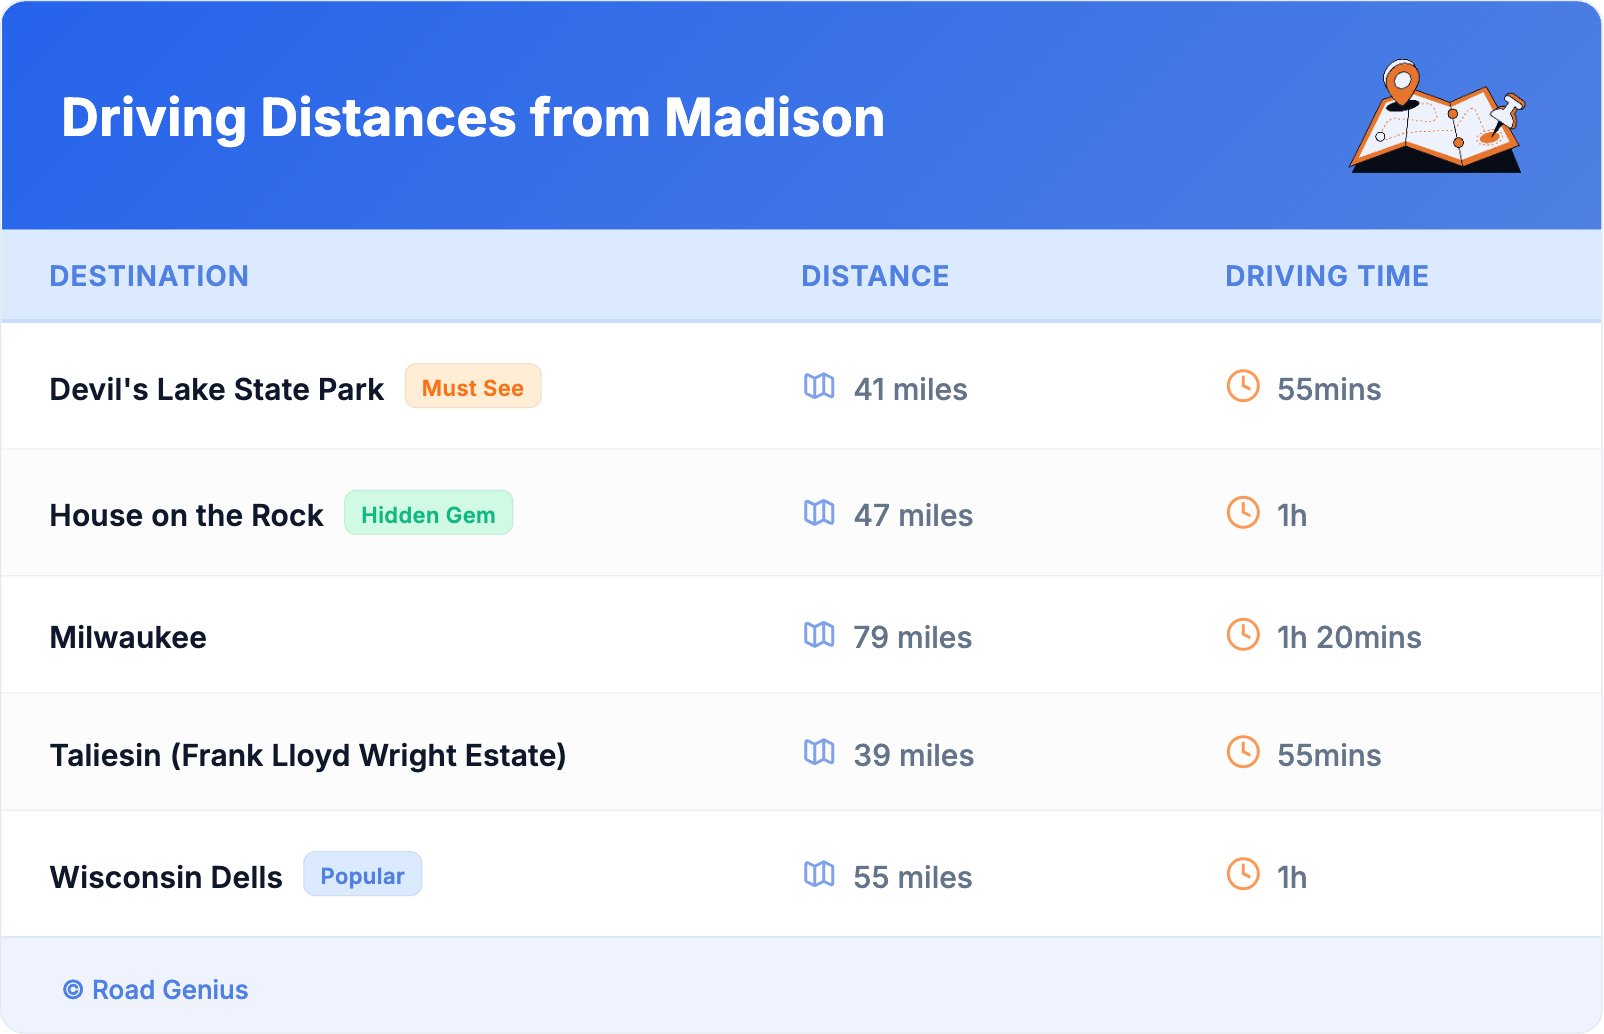Screen dimensions: 1604x1034
Task: Click the Driving Time column header
Action: [1326, 276]
